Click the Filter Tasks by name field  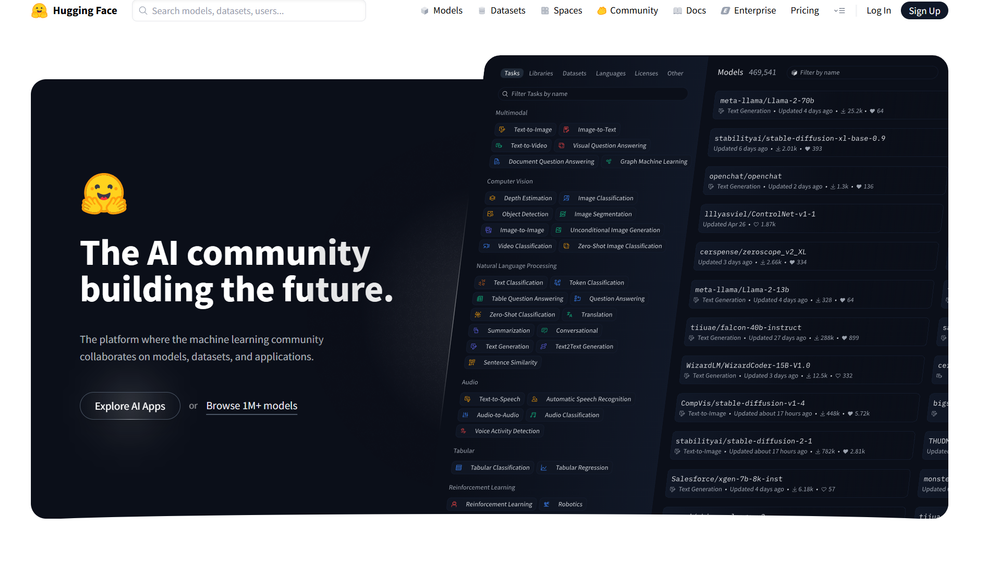(592, 94)
